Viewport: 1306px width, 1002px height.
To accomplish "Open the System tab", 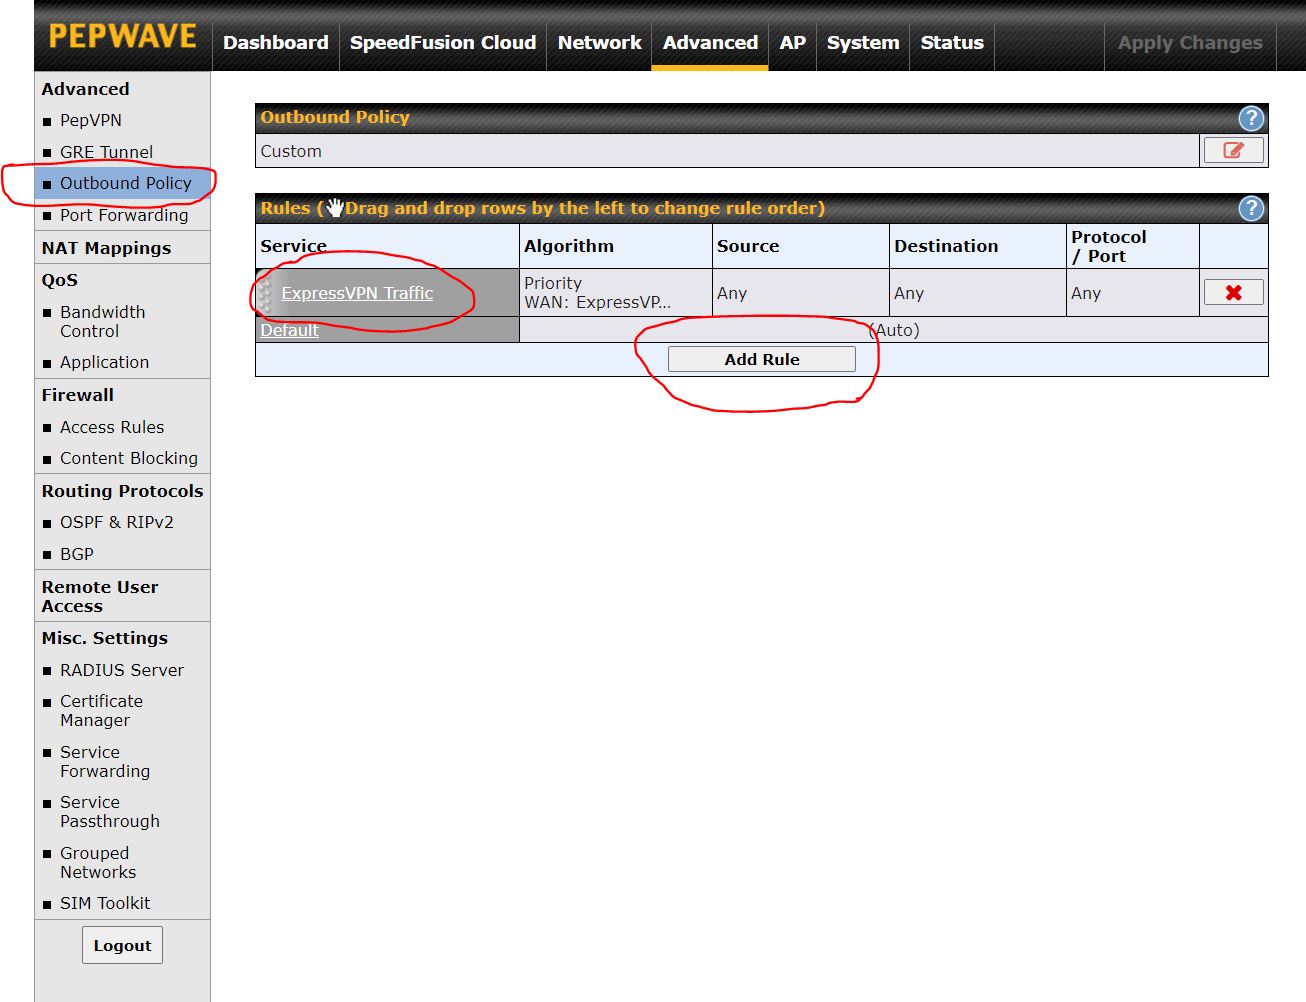I will pos(862,43).
